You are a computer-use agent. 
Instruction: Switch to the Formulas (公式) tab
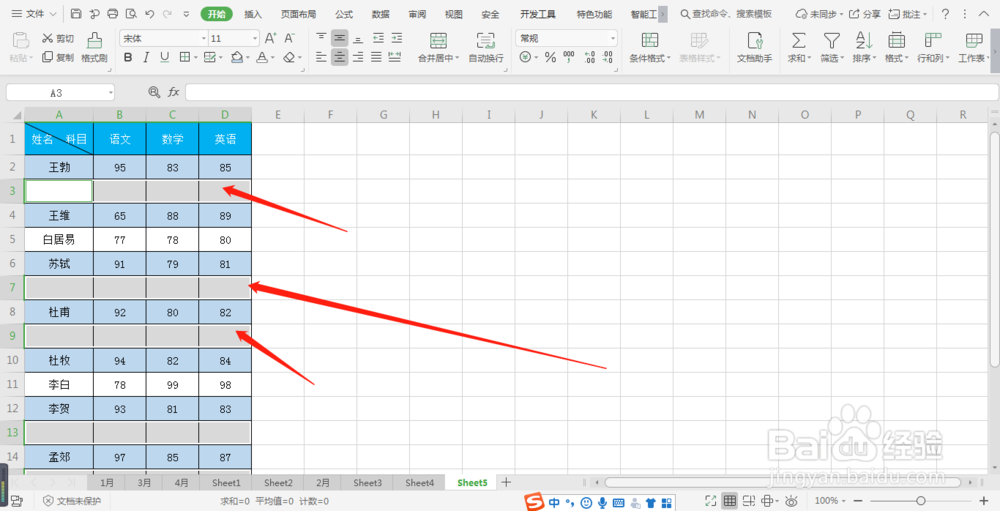tap(344, 14)
